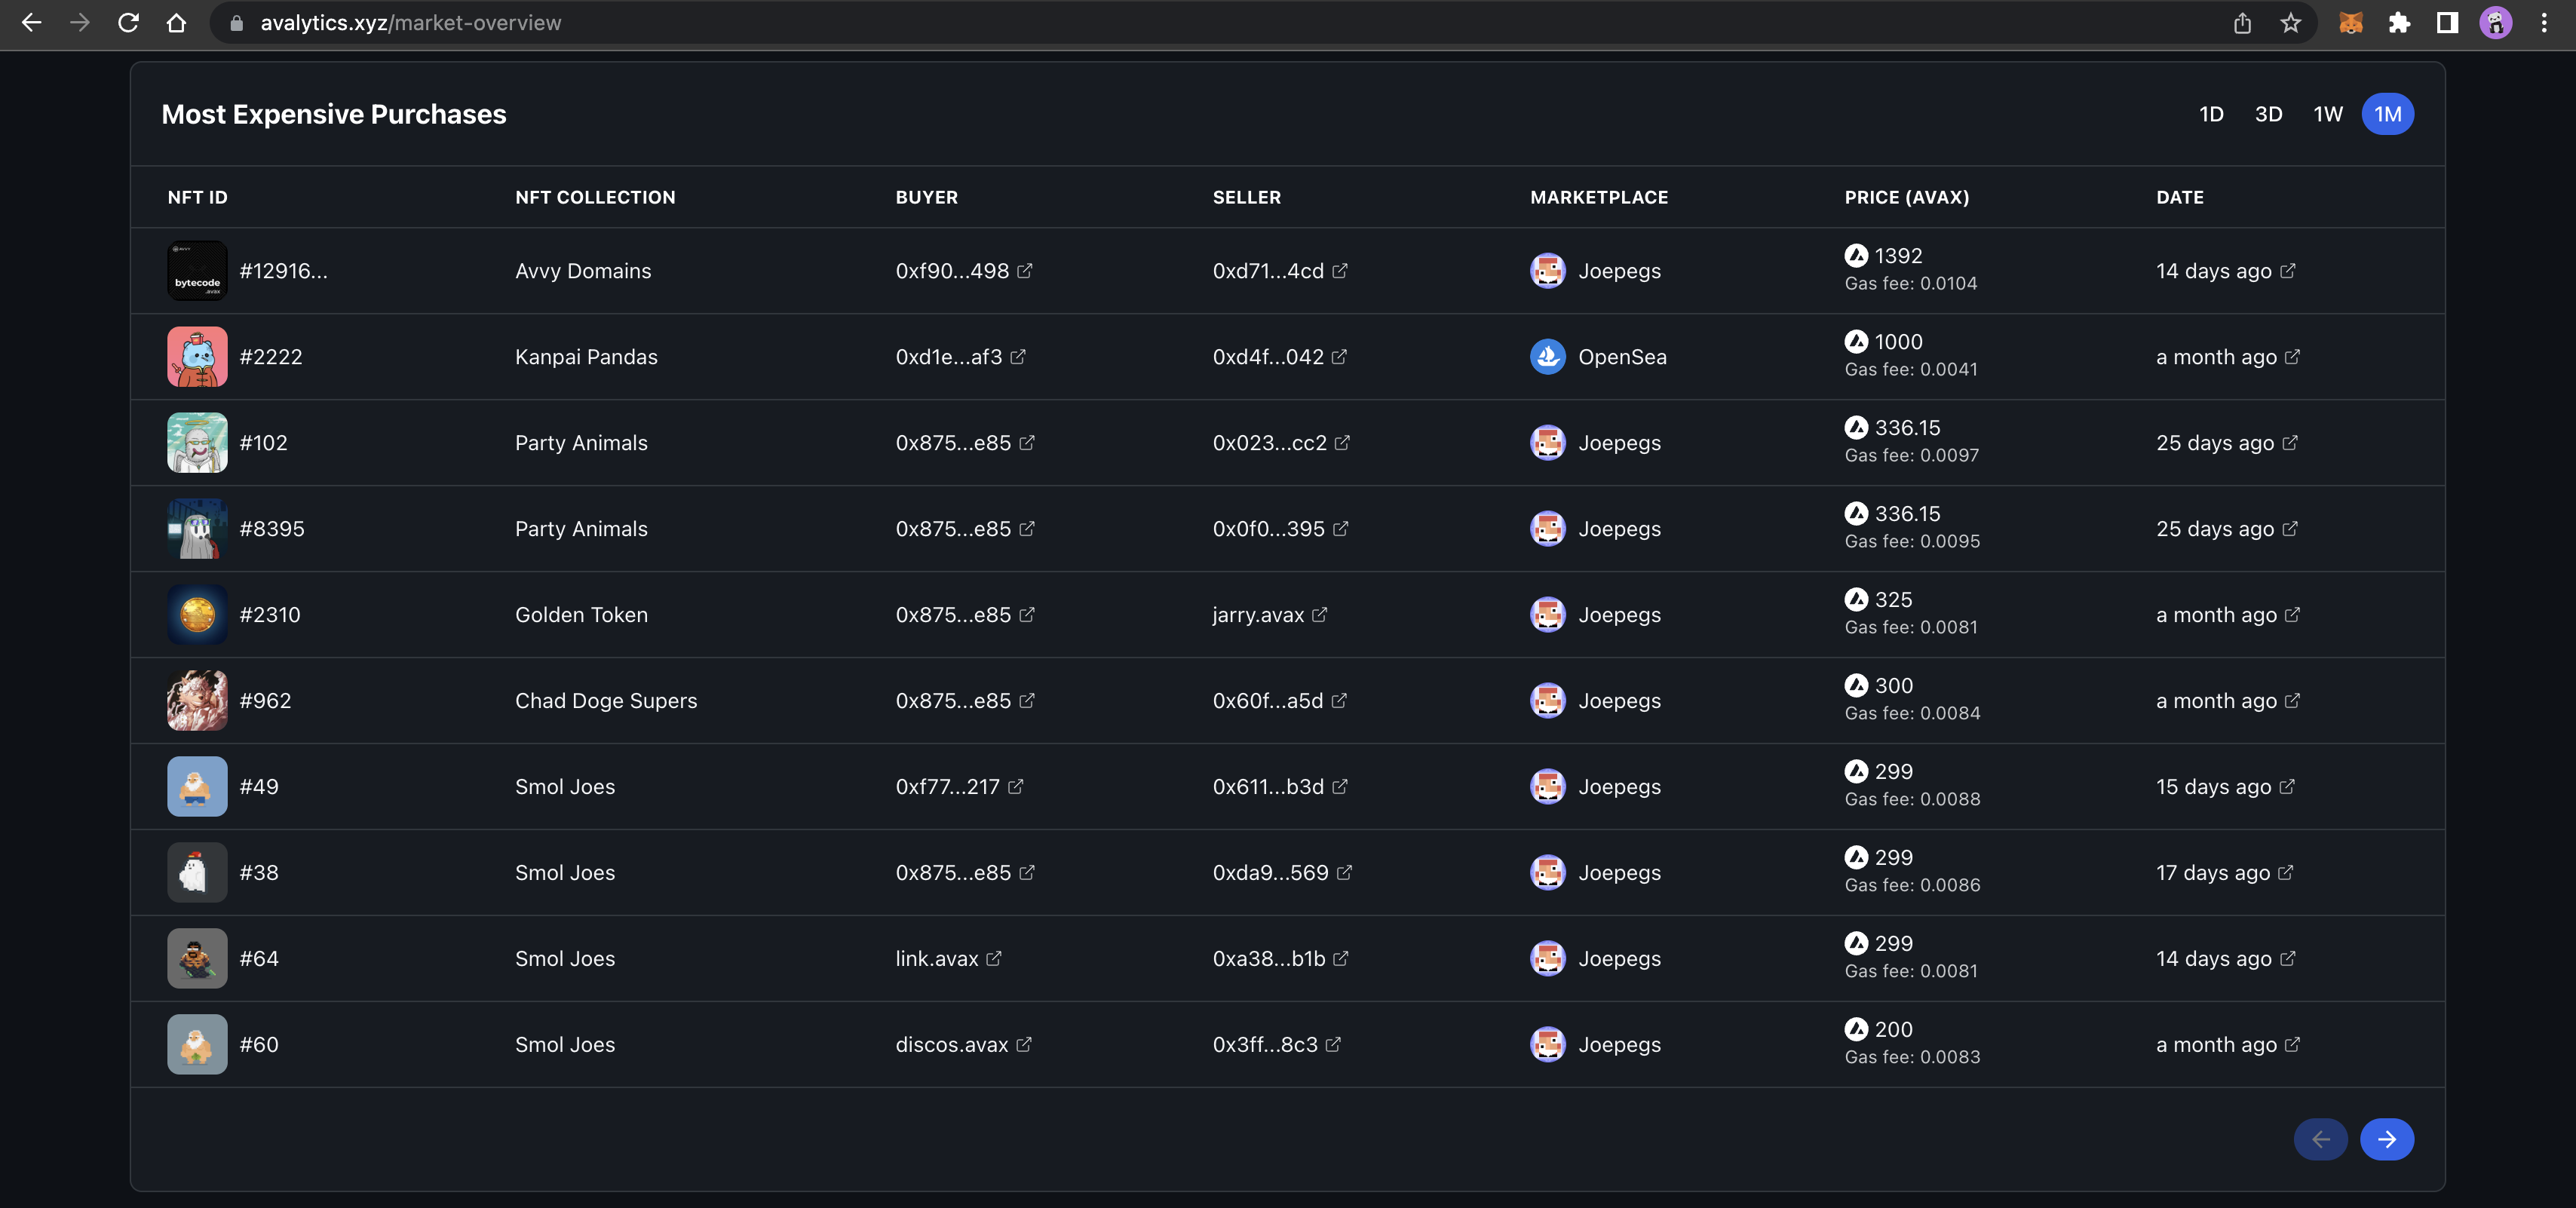
Task: Click the share page icon in address bar
Action: (2242, 23)
